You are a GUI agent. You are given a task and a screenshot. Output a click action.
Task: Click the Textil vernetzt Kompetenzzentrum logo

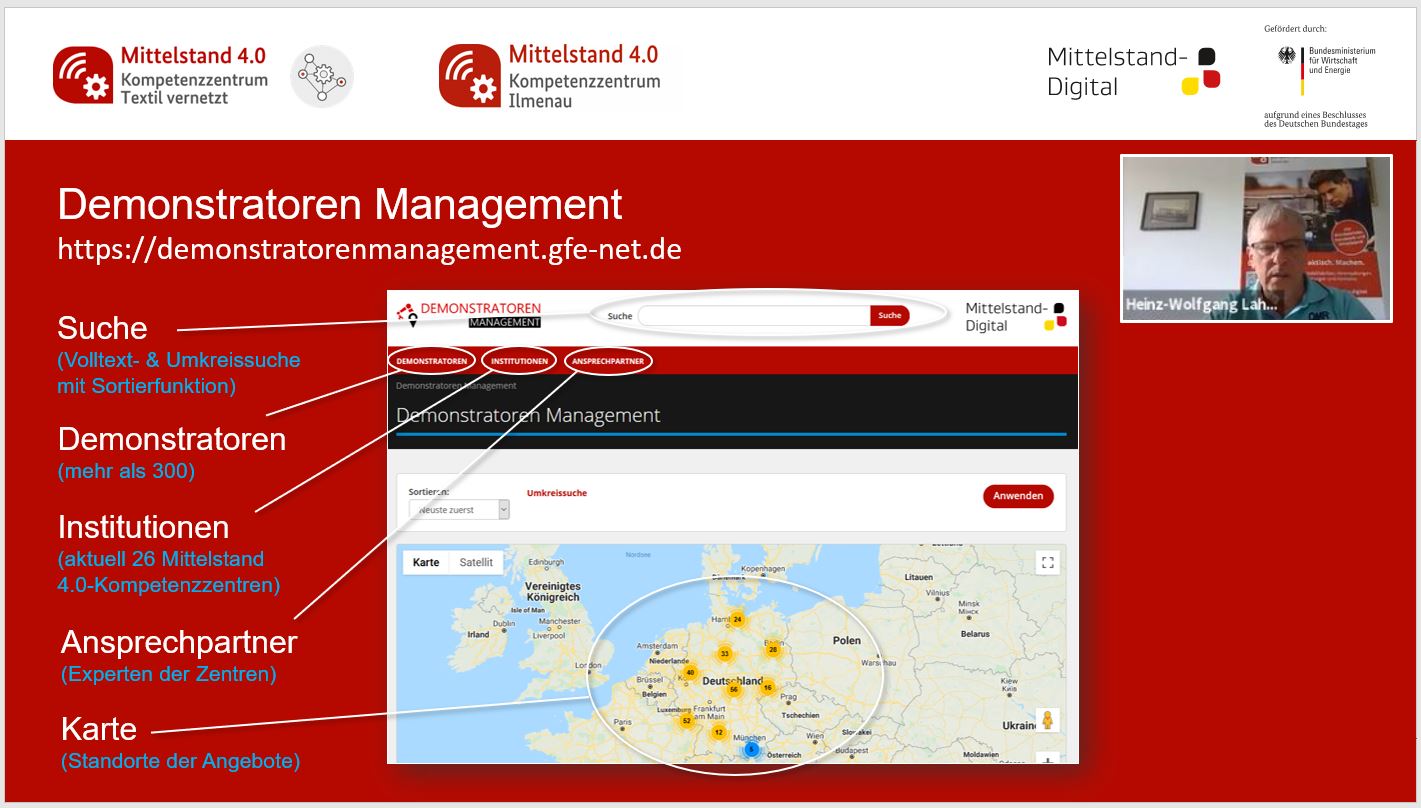tap(161, 76)
